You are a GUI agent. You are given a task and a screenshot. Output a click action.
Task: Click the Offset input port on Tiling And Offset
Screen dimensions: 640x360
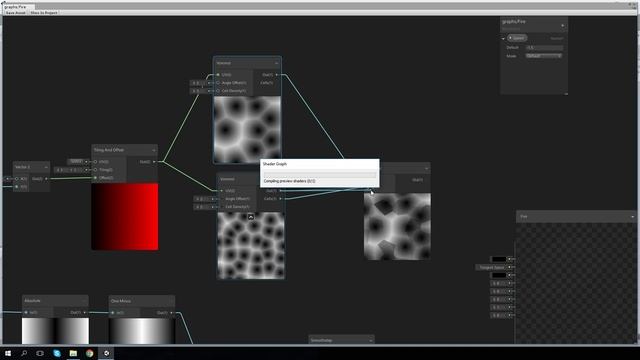(x=96, y=178)
